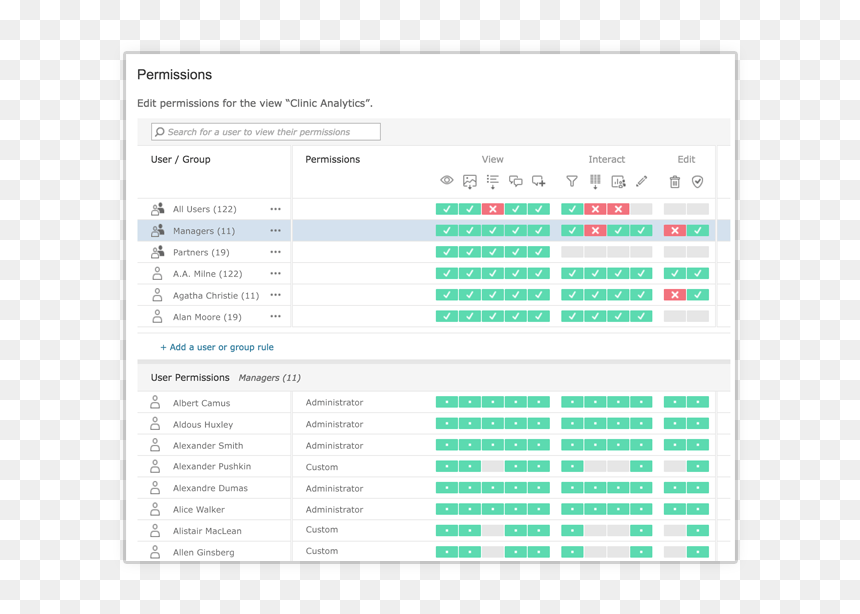Toggle Alan Moore unspecified Set Permissions cell

click(698, 316)
